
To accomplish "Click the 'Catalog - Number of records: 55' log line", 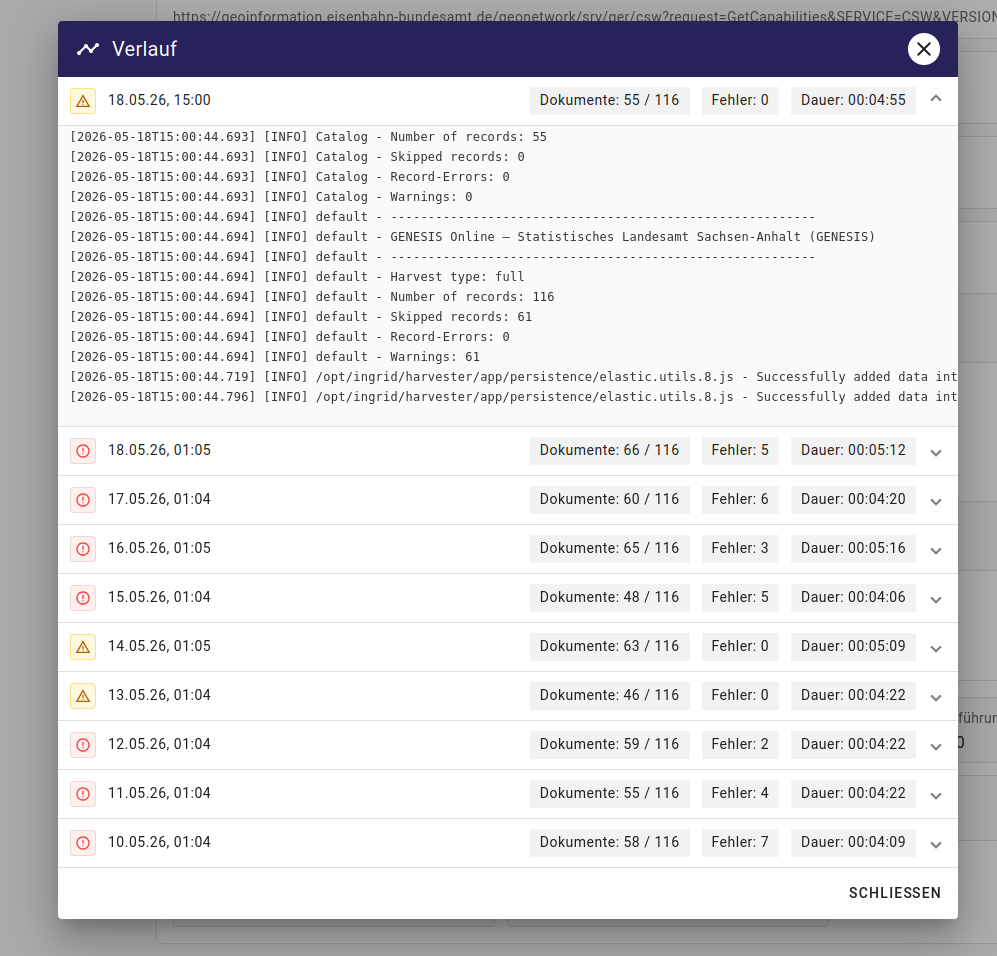I will point(308,137).
